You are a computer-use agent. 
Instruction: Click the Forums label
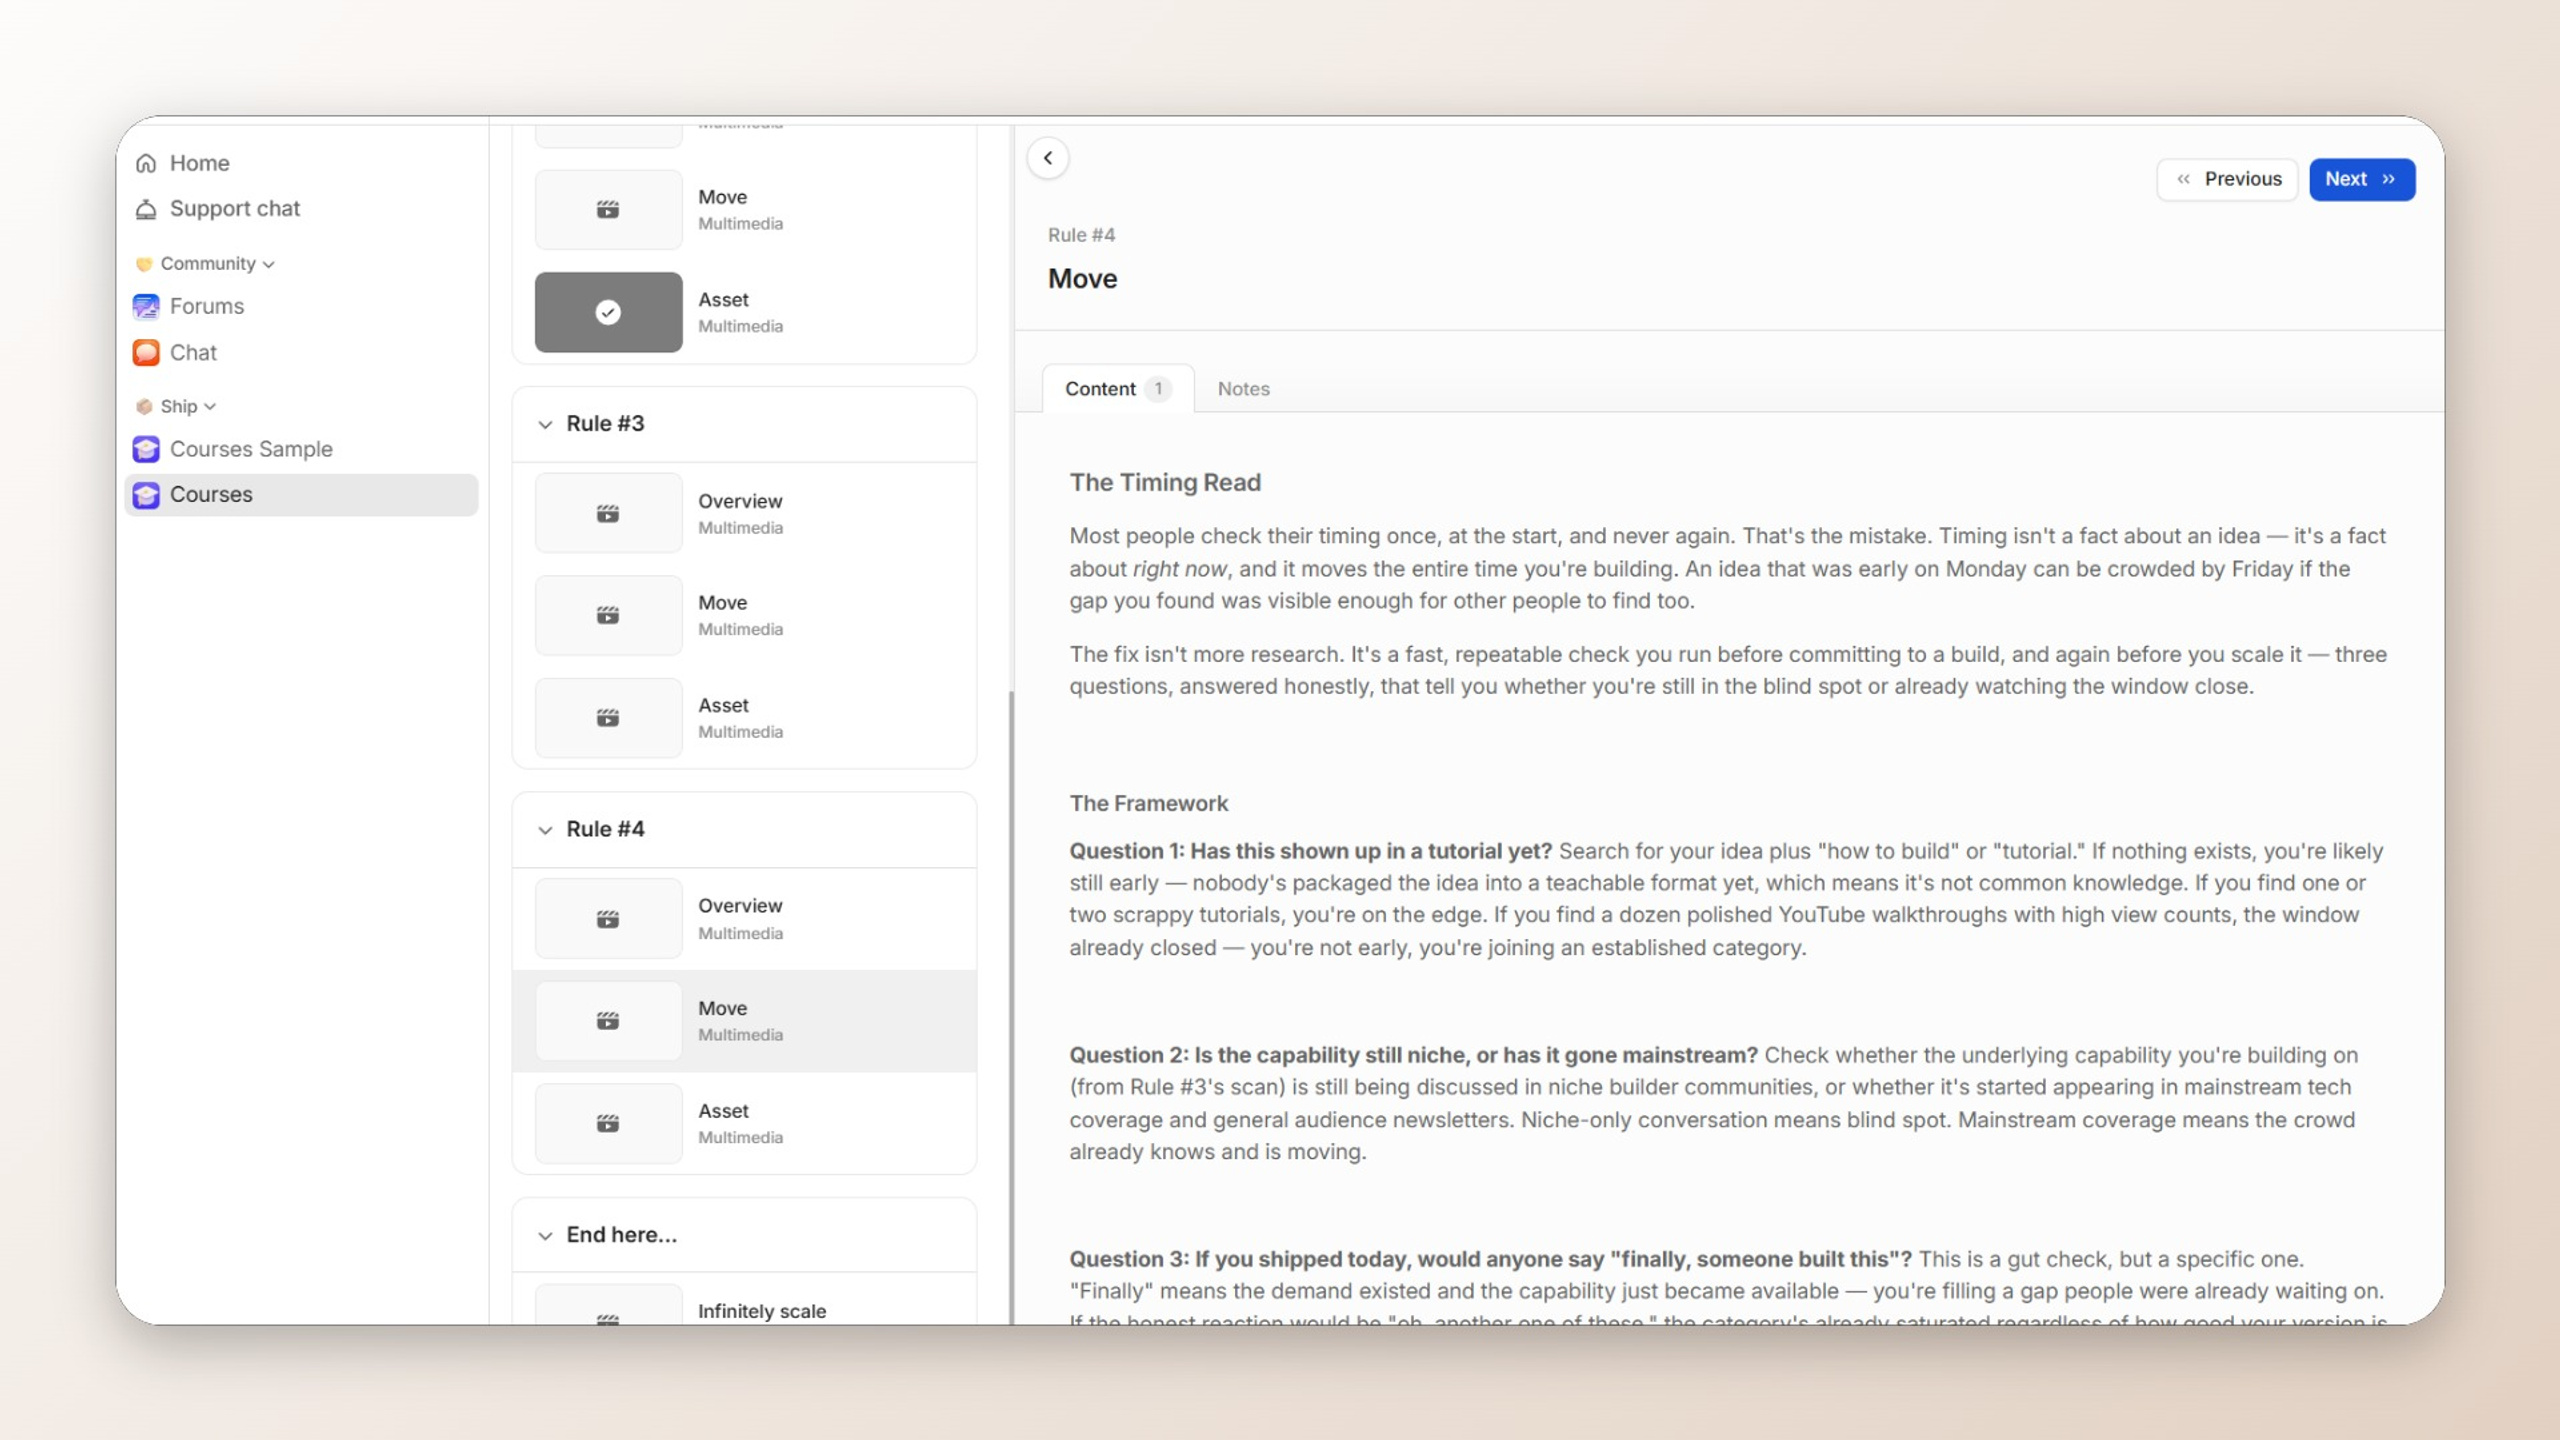pos(207,306)
